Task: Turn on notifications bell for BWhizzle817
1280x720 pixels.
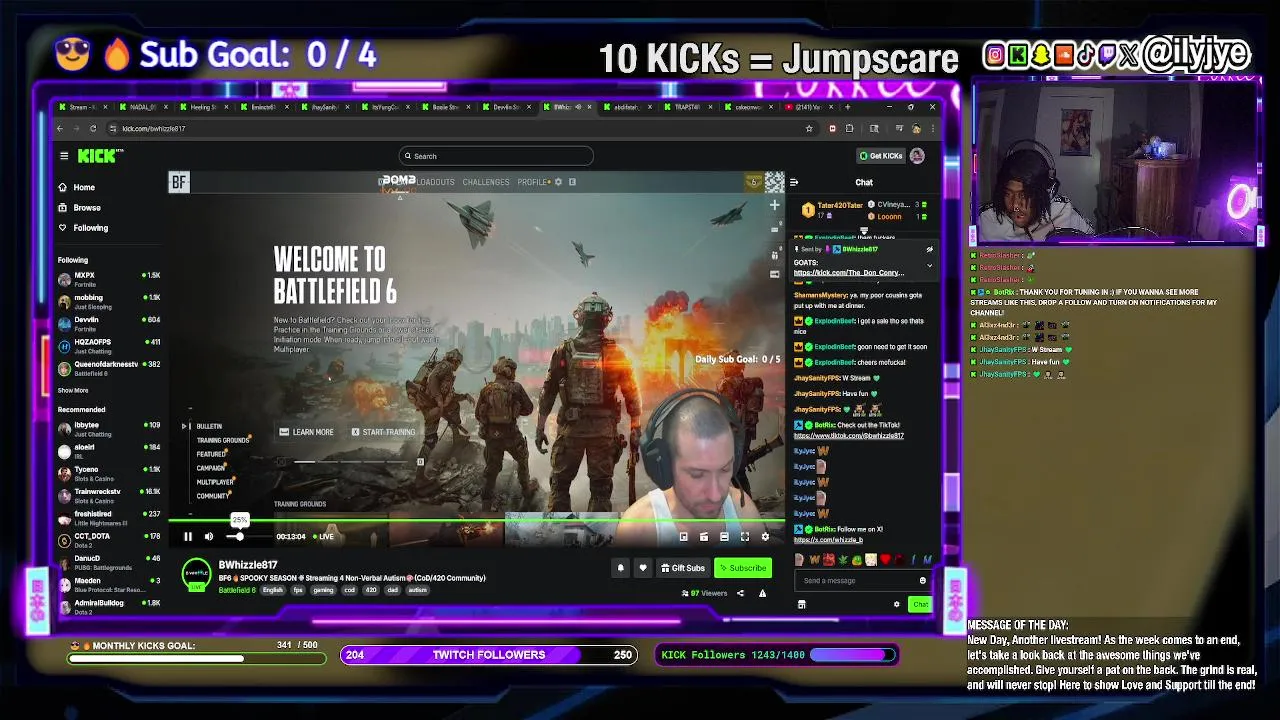Action: (x=620, y=568)
